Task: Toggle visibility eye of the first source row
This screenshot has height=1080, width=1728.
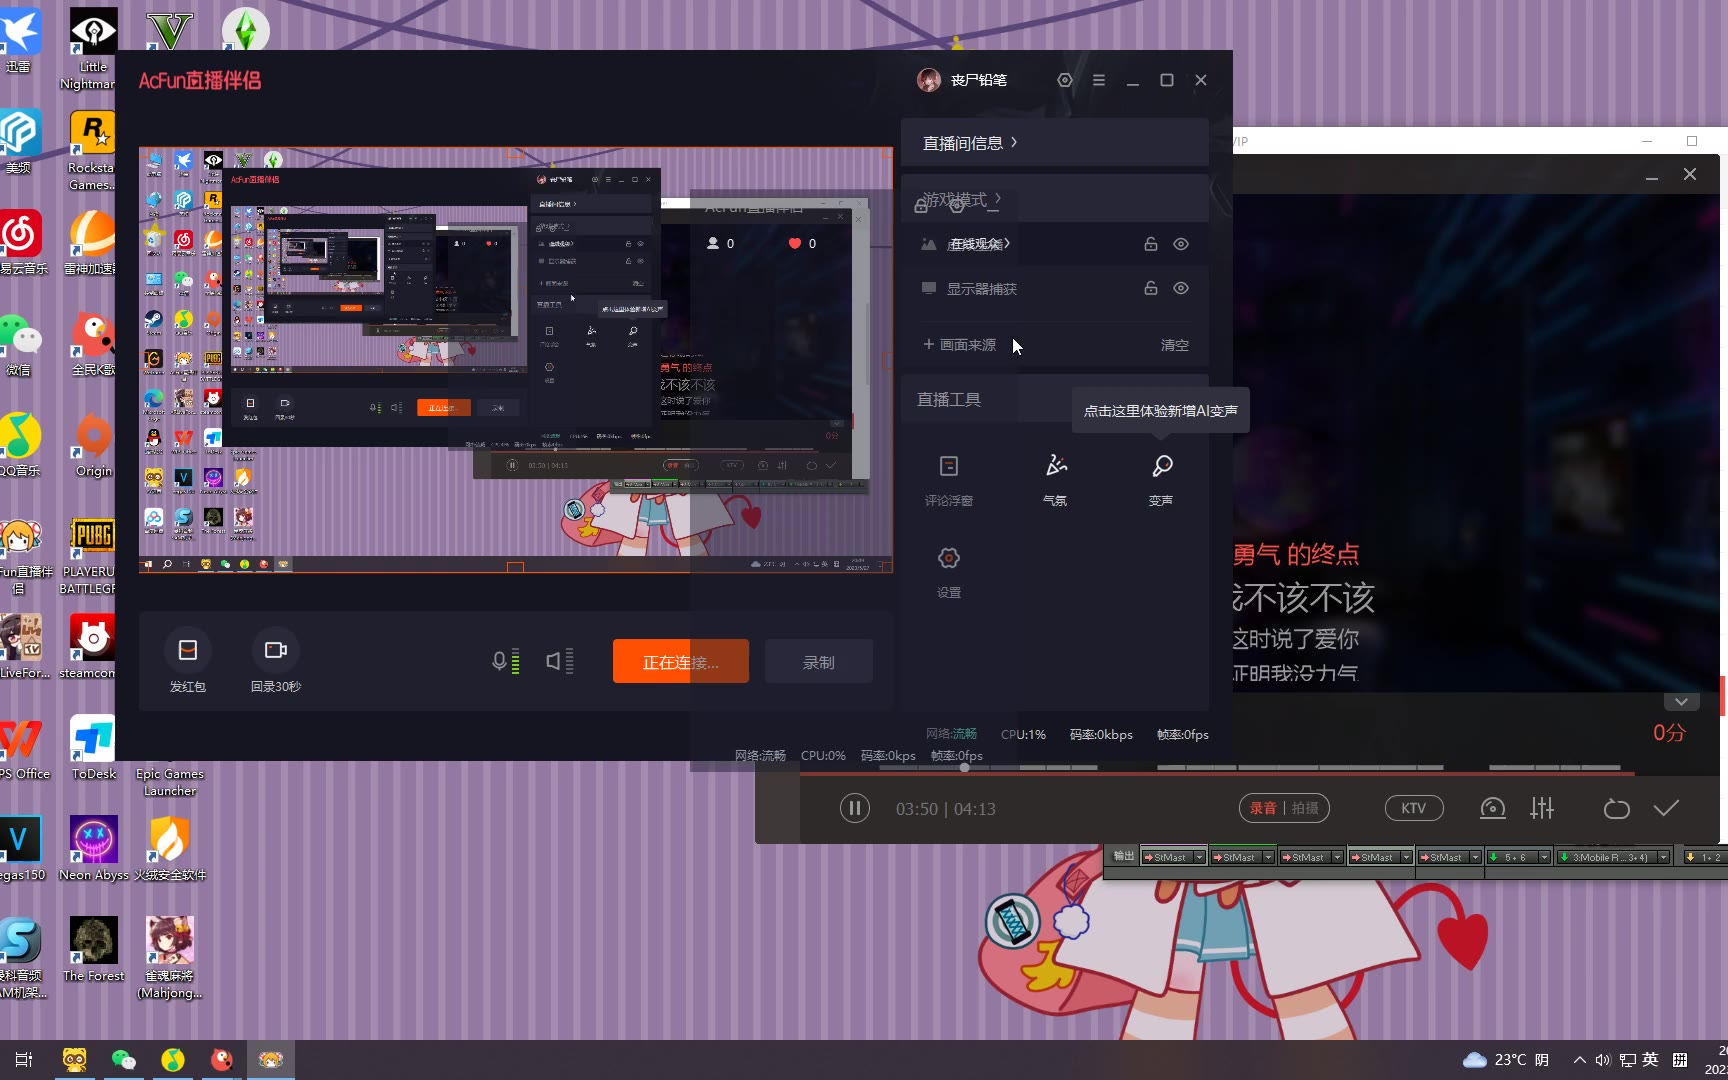Action: tap(1181, 244)
